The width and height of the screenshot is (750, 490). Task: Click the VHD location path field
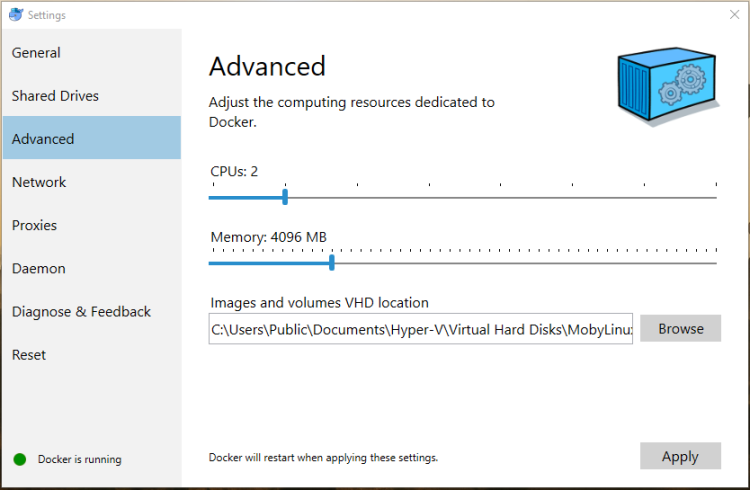420,329
